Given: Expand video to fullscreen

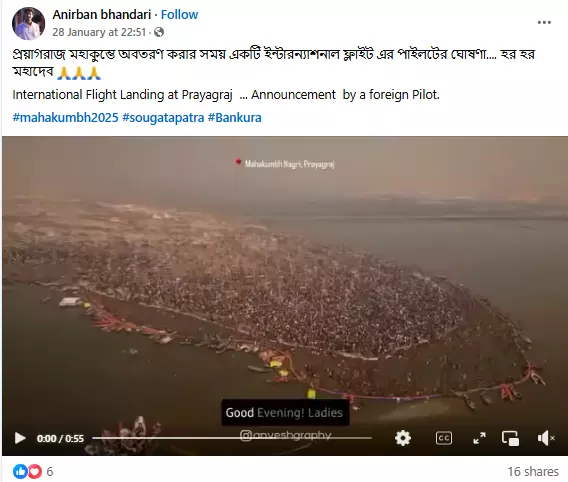Looking at the screenshot, I should pos(479,438).
